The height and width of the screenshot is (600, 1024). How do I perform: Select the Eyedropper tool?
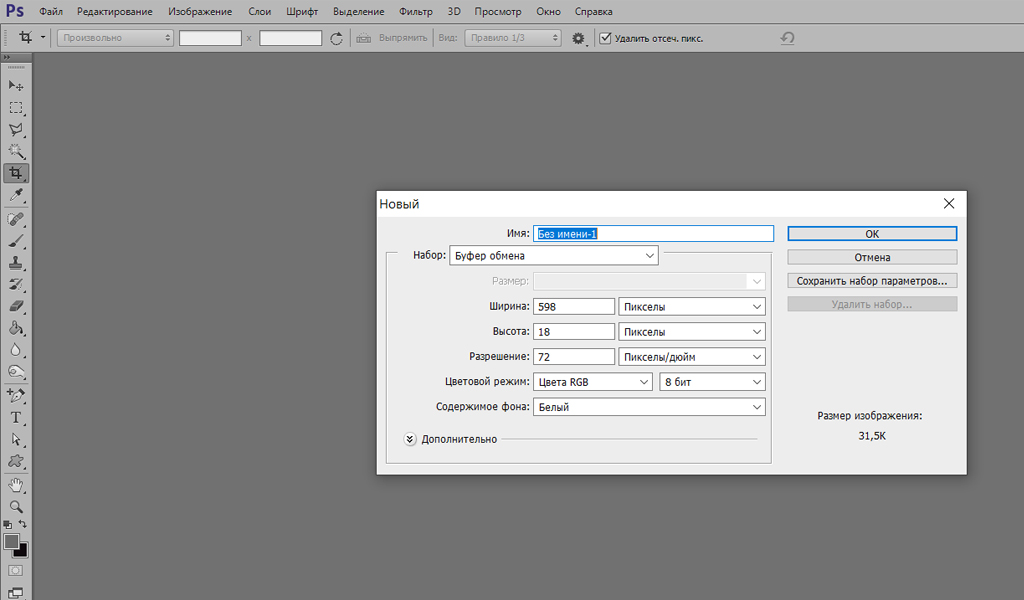click(16, 194)
